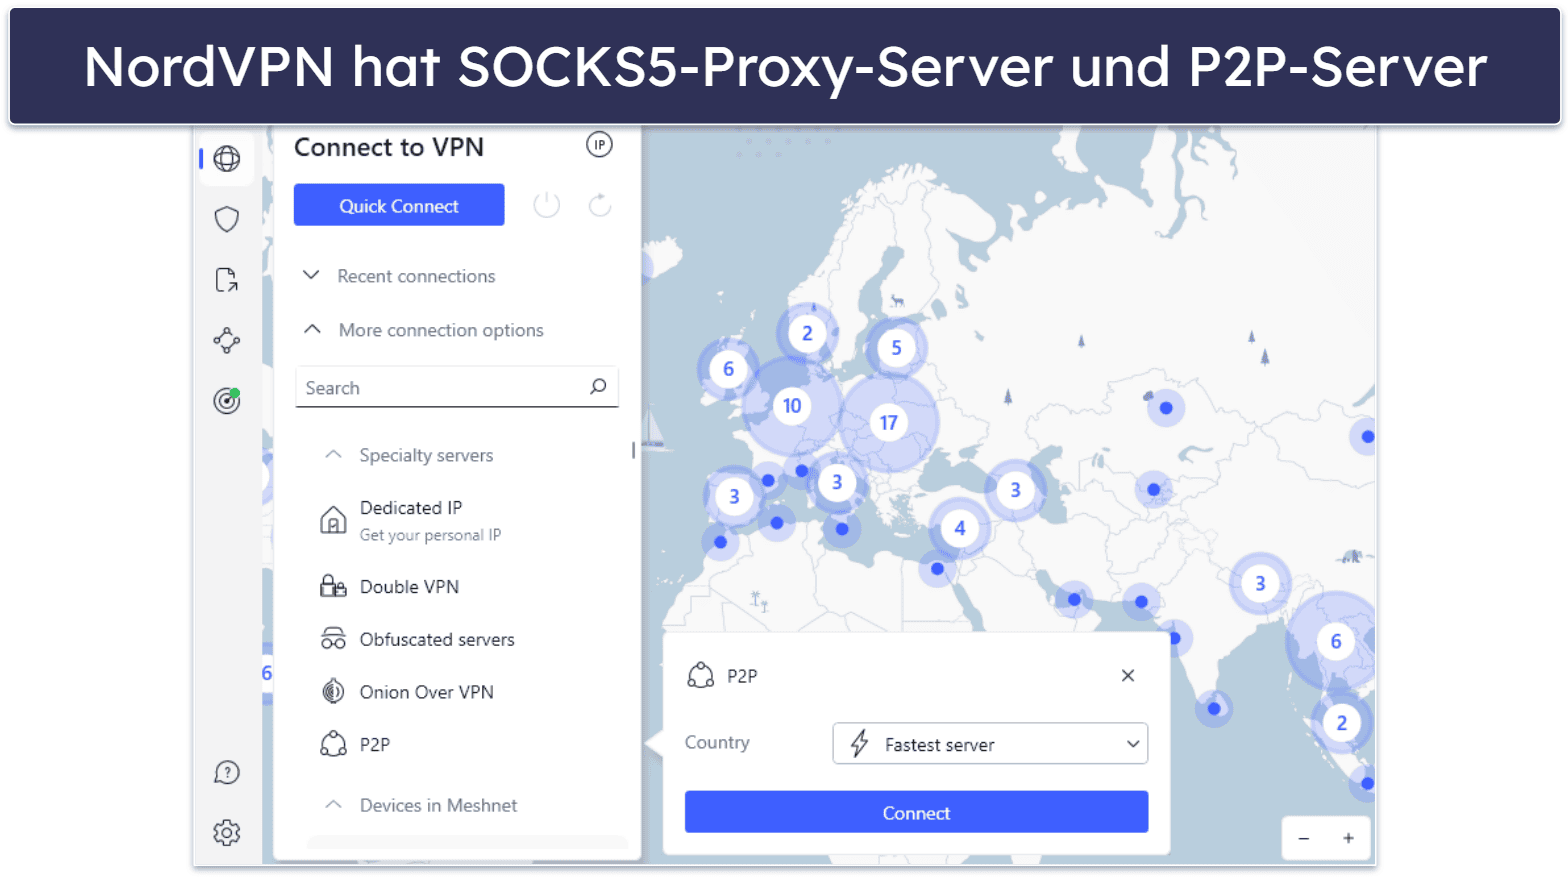Click "Connect to VPN" heading
Image resolution: width=1568 pixels, height=879 pixels.
[389, 147]
